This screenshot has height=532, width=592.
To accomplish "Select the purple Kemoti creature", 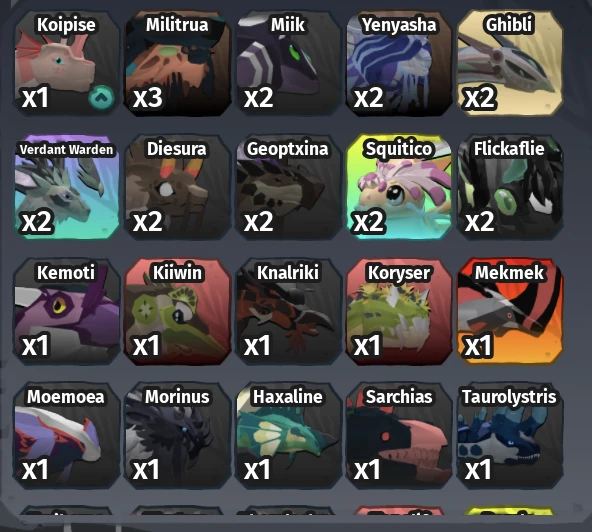I will [x=67, y=311].
